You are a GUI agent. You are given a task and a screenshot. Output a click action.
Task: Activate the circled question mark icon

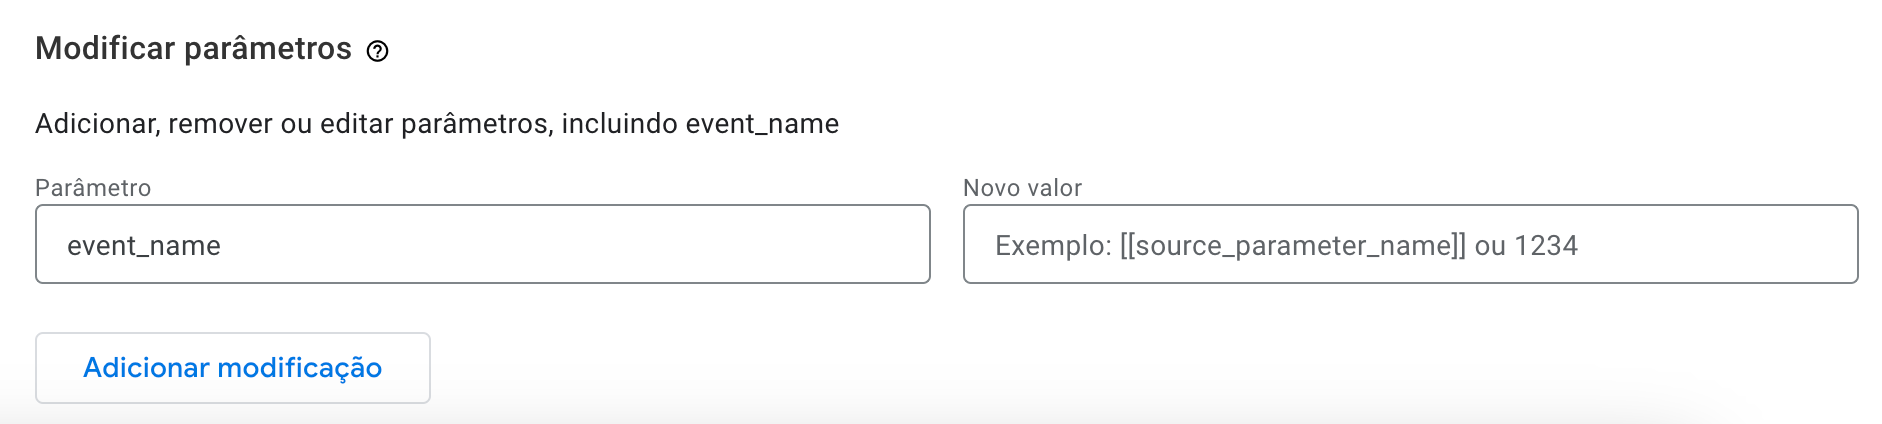377,51
